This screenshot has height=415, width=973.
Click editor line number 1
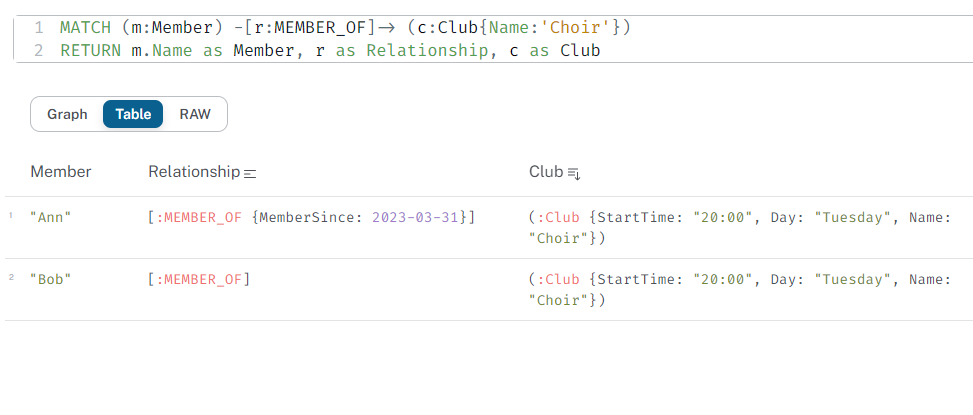coord(39,27)
